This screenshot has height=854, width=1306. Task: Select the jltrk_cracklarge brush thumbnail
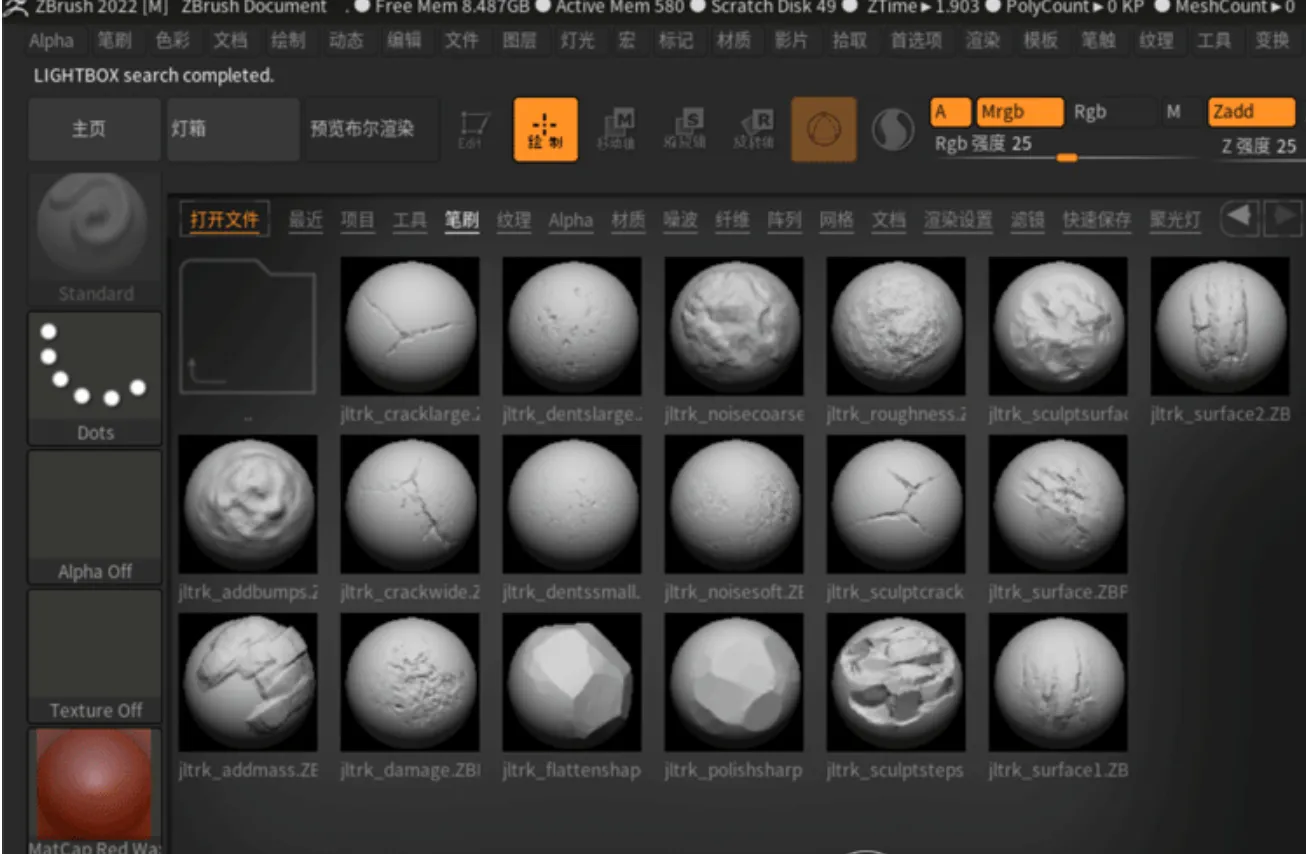(x=410, y=326)
